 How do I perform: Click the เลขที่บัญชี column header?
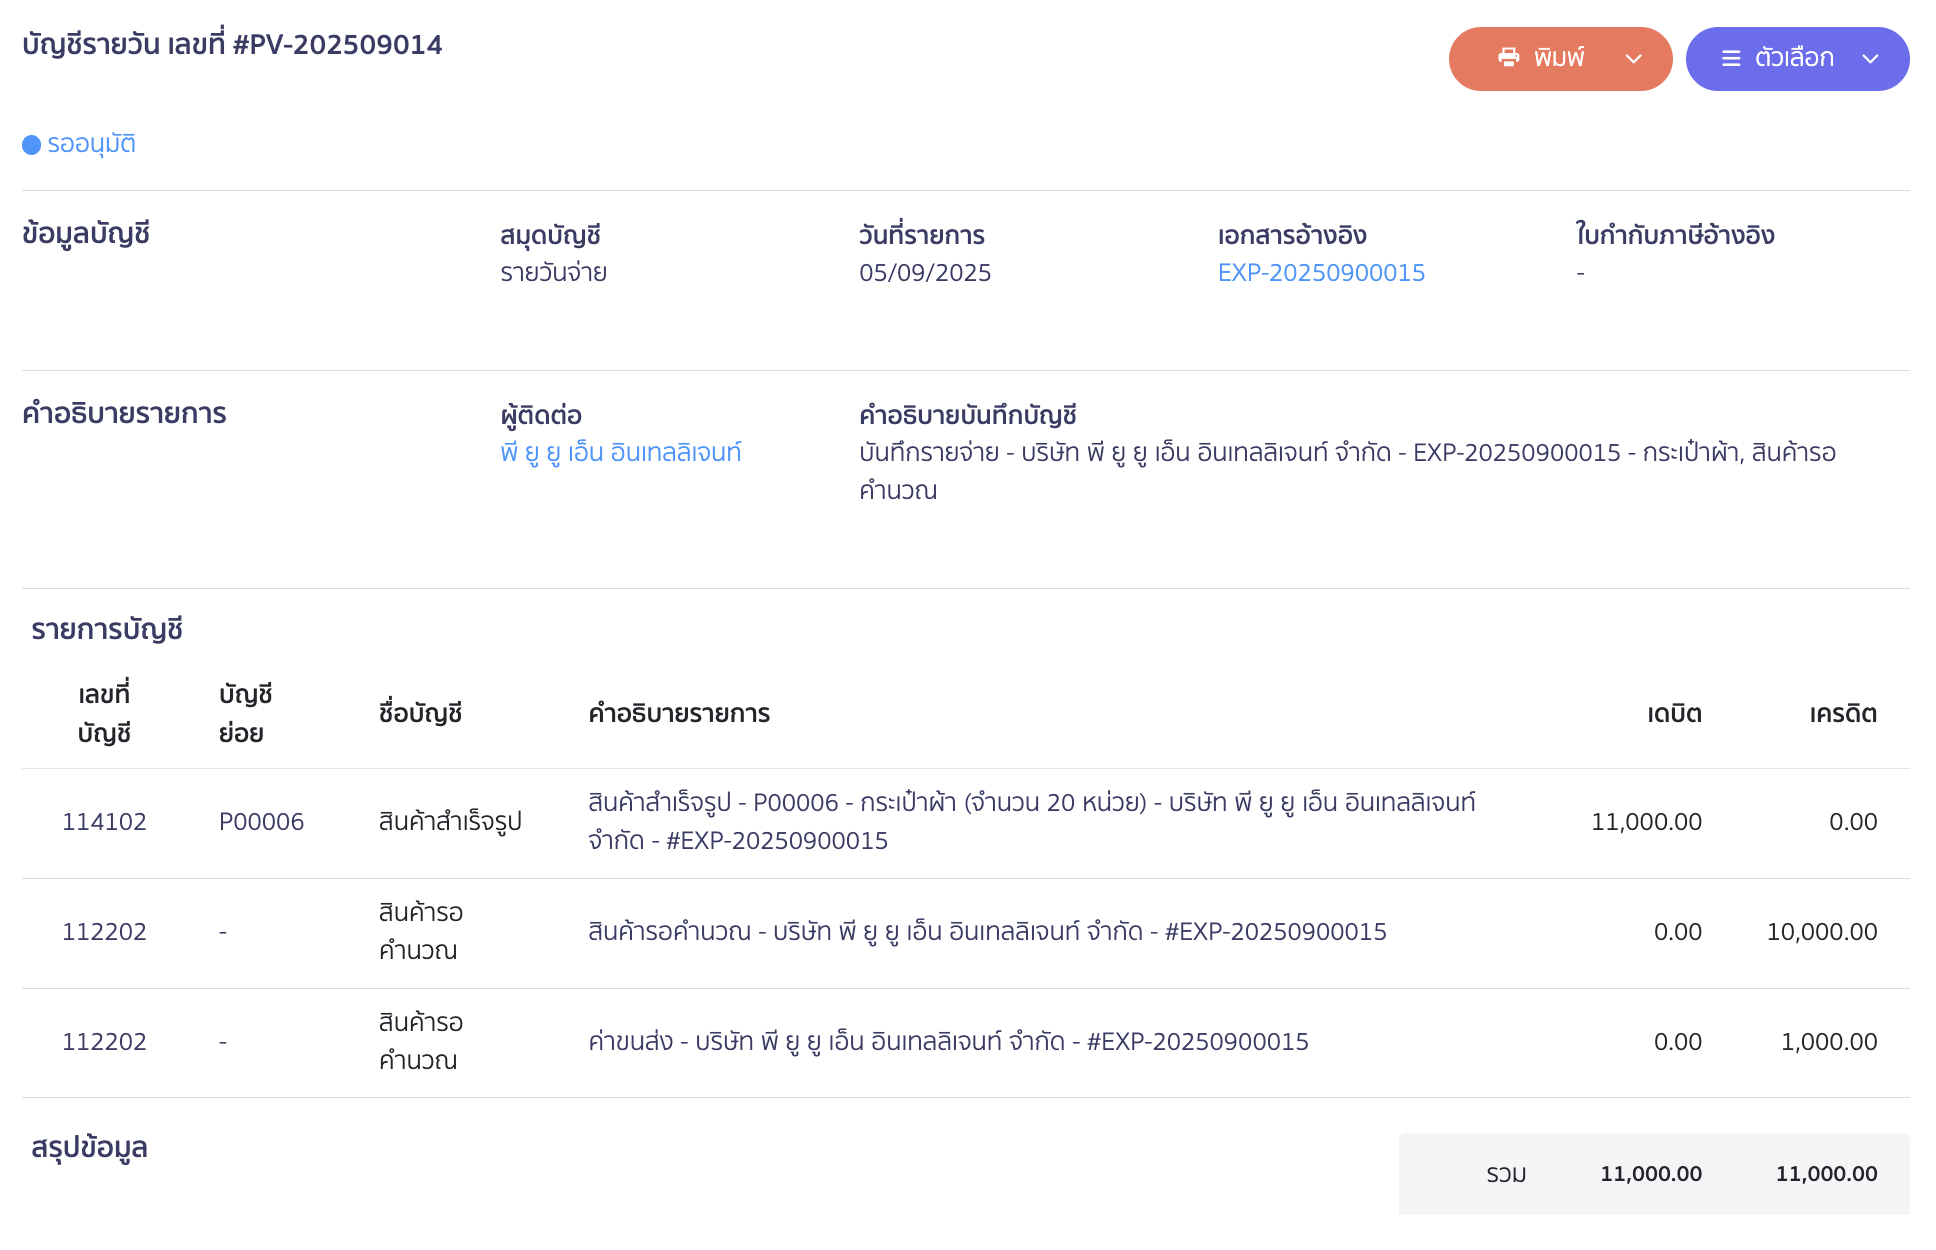point(104,714)
